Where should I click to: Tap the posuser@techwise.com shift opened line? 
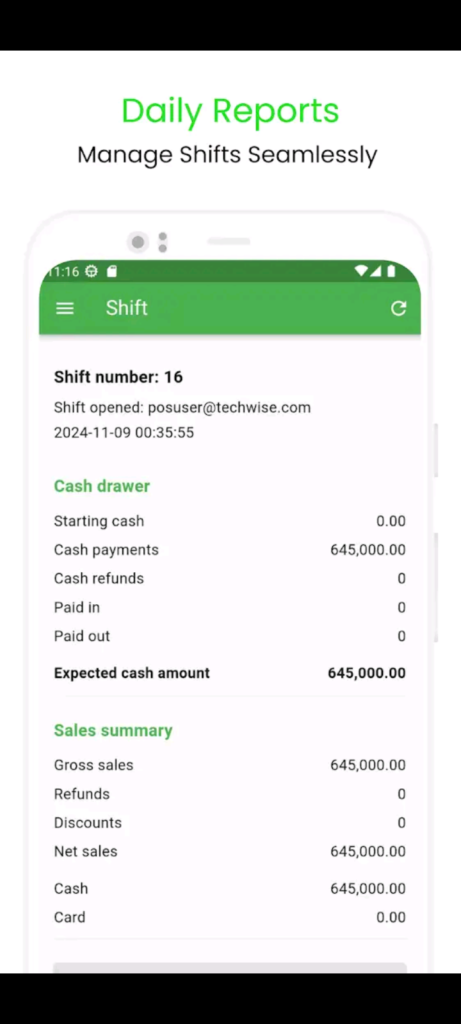pyautogui.click(x=182, y=408)
